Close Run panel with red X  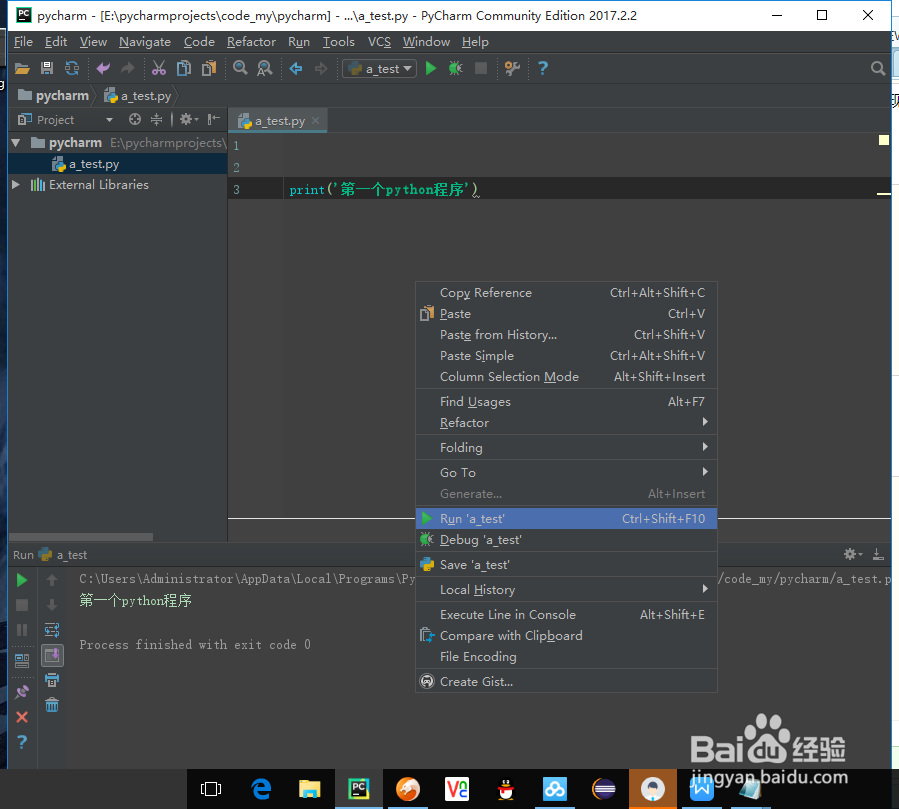pos(22,717)
